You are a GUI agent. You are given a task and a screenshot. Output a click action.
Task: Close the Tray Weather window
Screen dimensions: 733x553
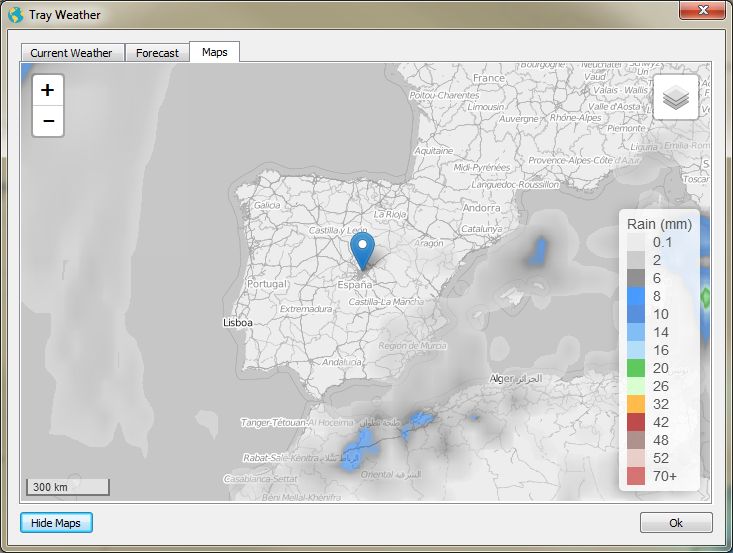[x=702, y=10]
